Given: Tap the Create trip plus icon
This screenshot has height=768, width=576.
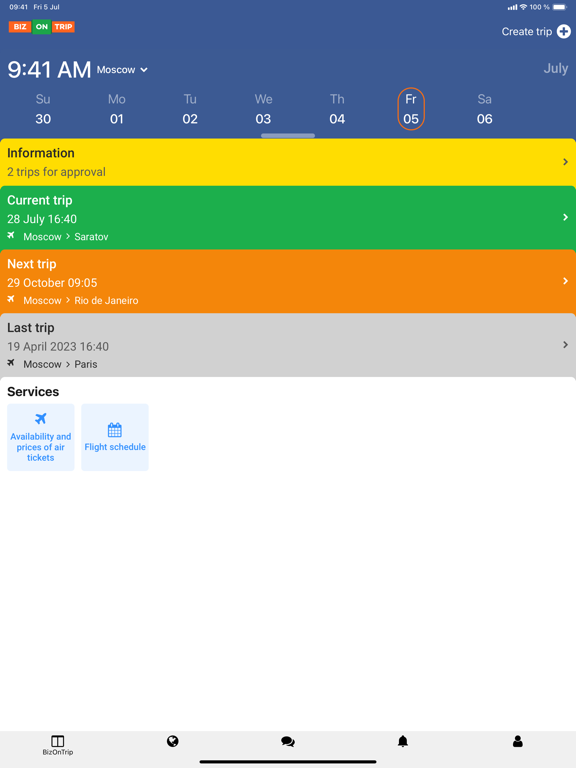Looking at the screenshot, I should coord(564,31).
